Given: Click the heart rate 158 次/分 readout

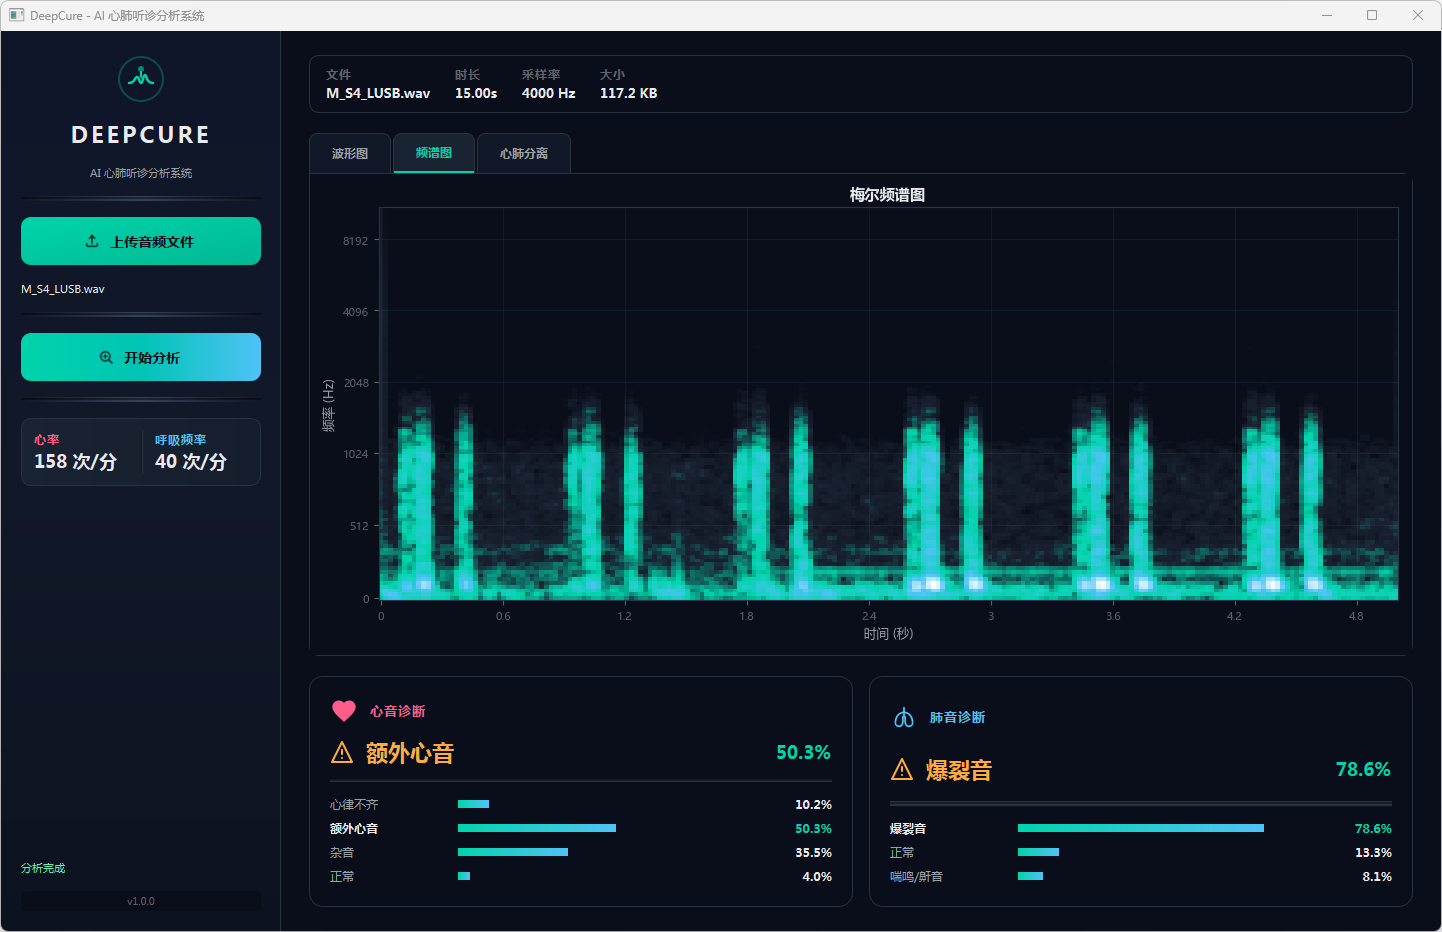Looking at the screenshot, I should (76, 461).
